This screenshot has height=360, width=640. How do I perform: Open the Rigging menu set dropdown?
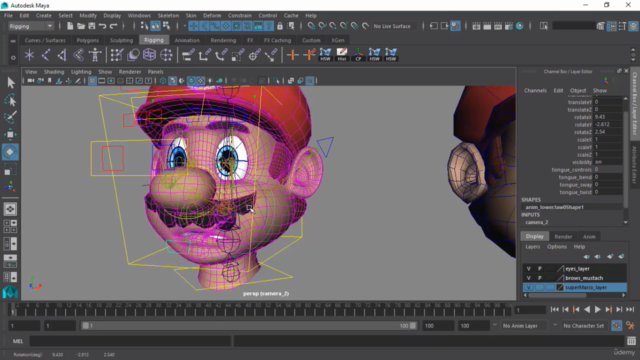coord(31,26)
